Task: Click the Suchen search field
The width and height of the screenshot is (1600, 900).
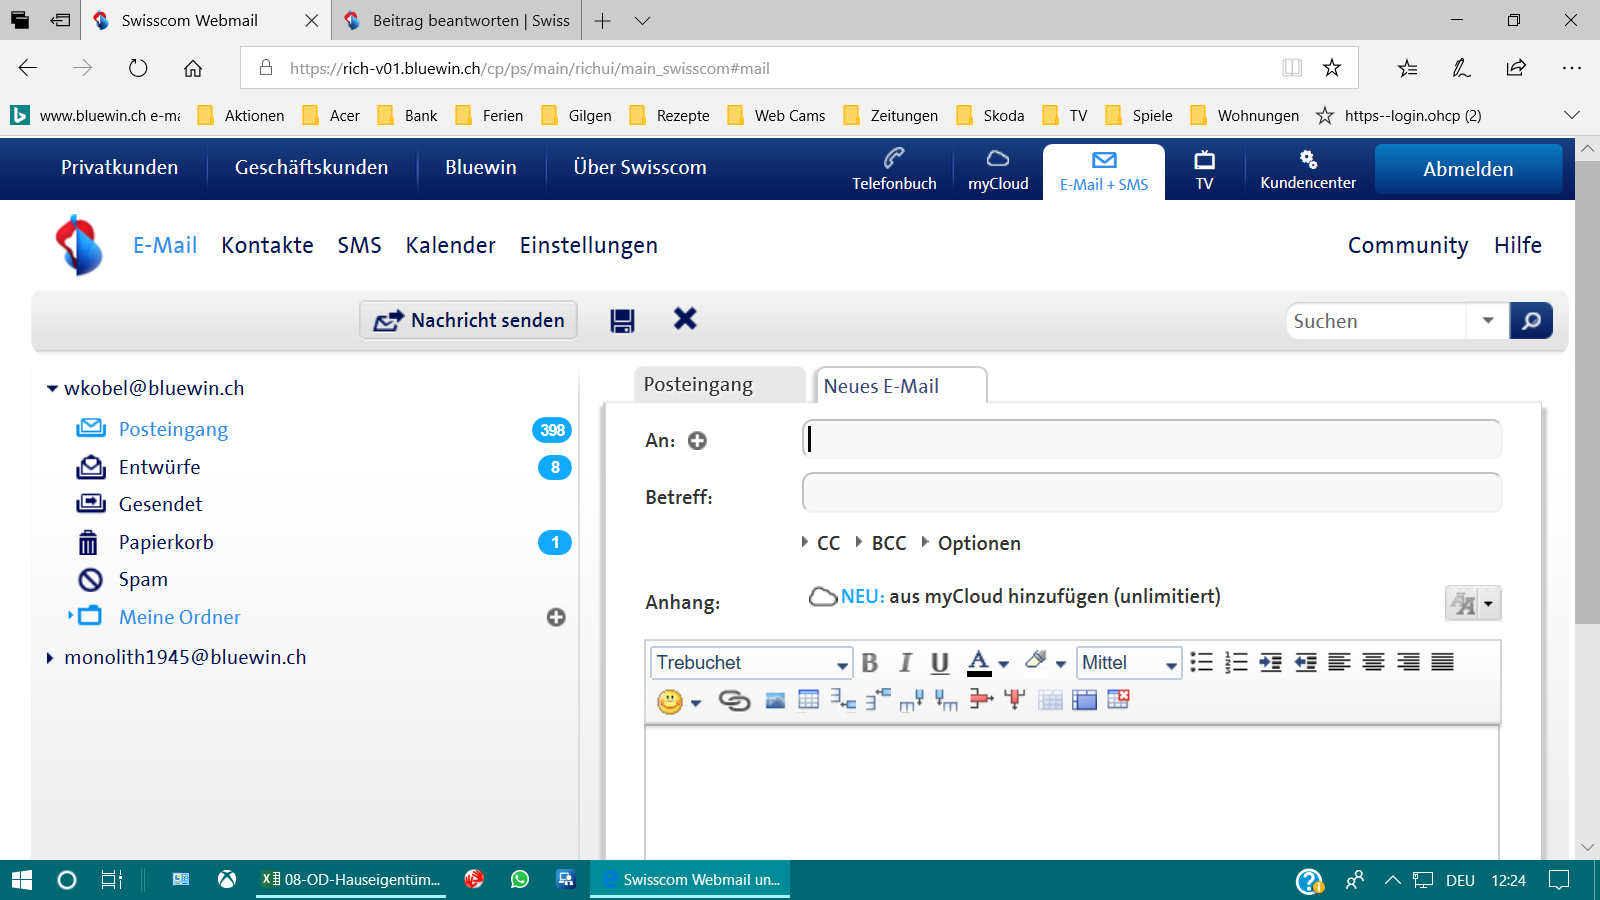Action: pos(1376,321)
